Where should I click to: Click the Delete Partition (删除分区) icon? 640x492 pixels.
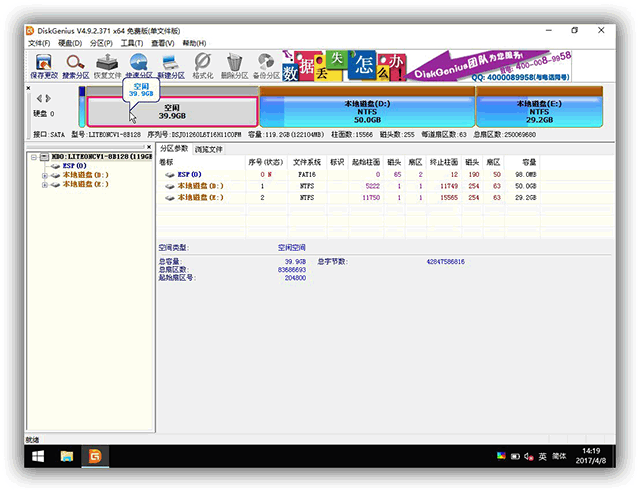click(x=234, y=65)
